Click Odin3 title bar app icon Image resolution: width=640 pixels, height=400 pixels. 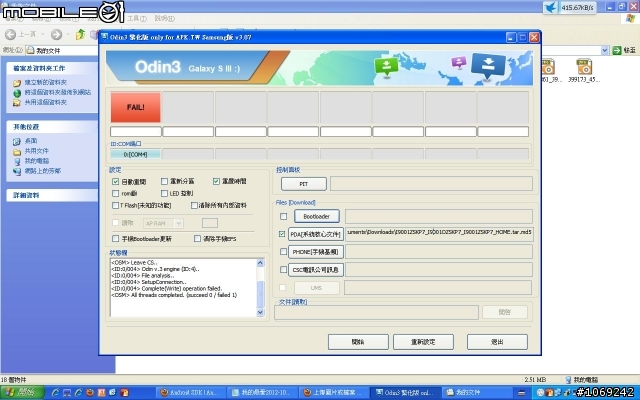pyautogui.click(x=104, y=37)
